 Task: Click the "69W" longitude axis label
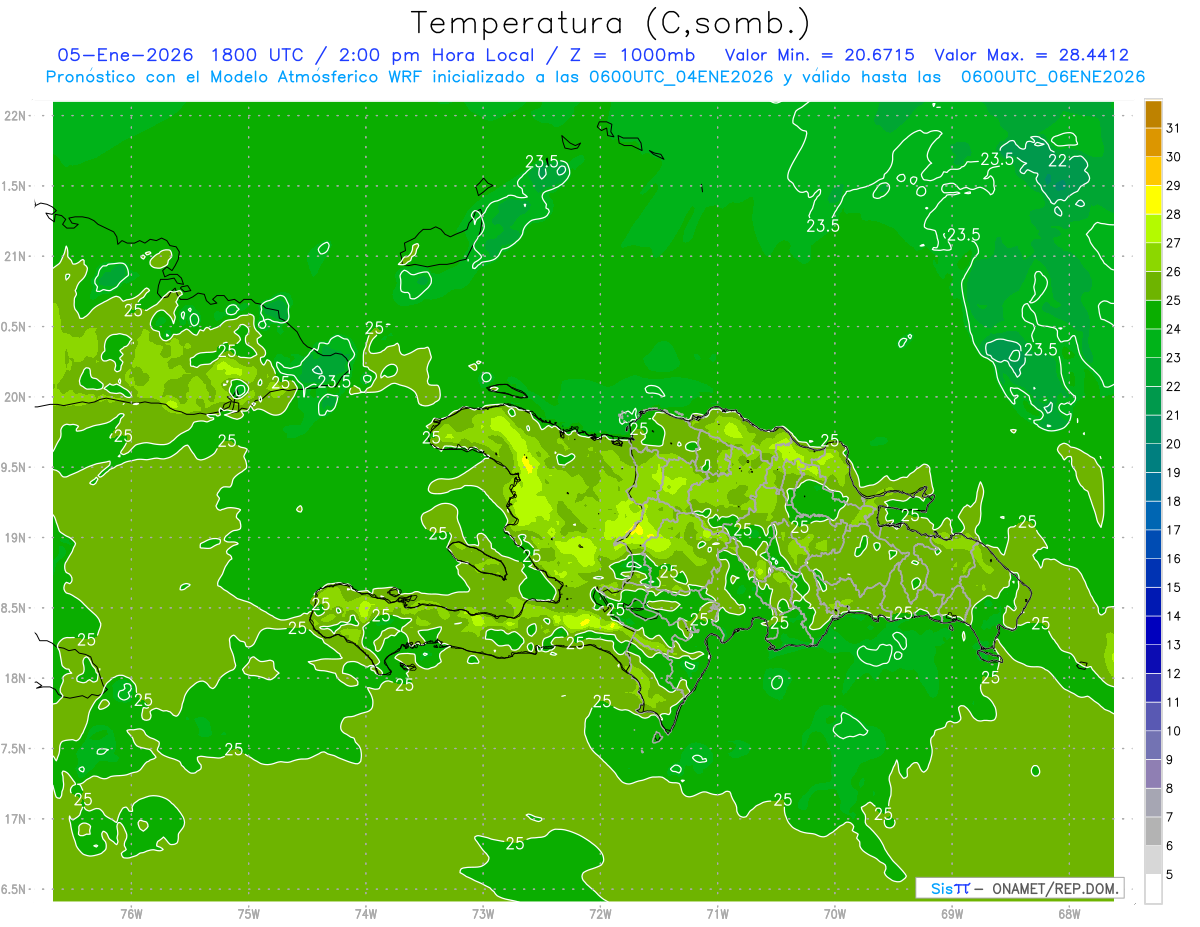click(x=952, y=913)
